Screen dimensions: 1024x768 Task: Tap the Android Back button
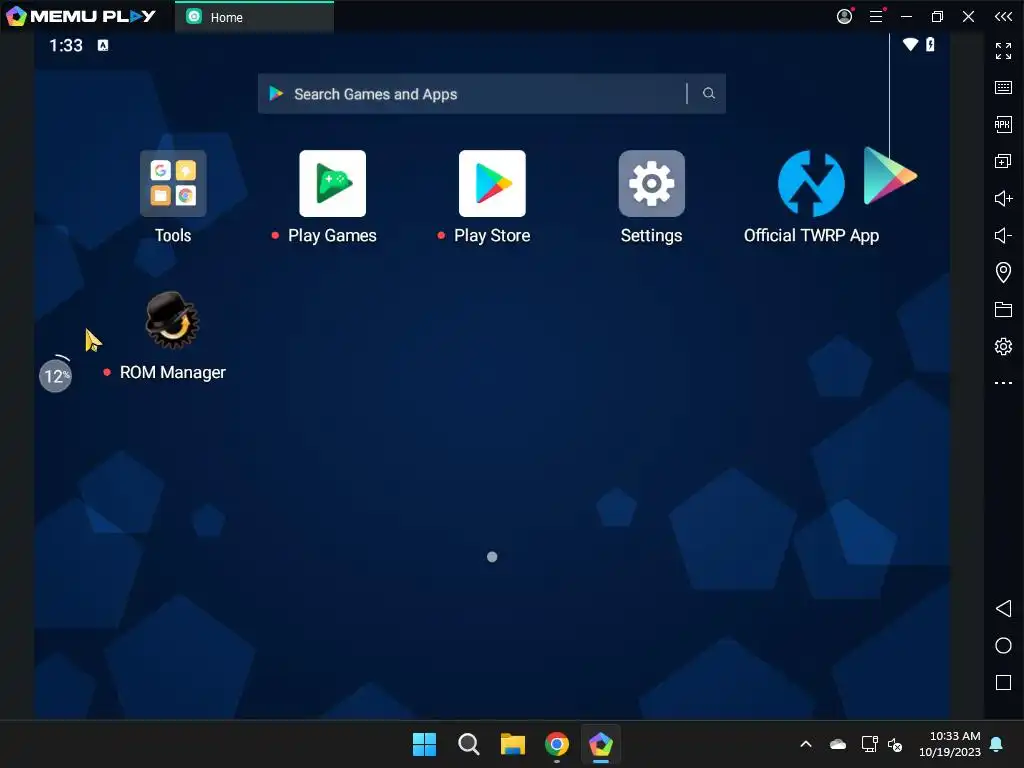(x=1003, y=609)
